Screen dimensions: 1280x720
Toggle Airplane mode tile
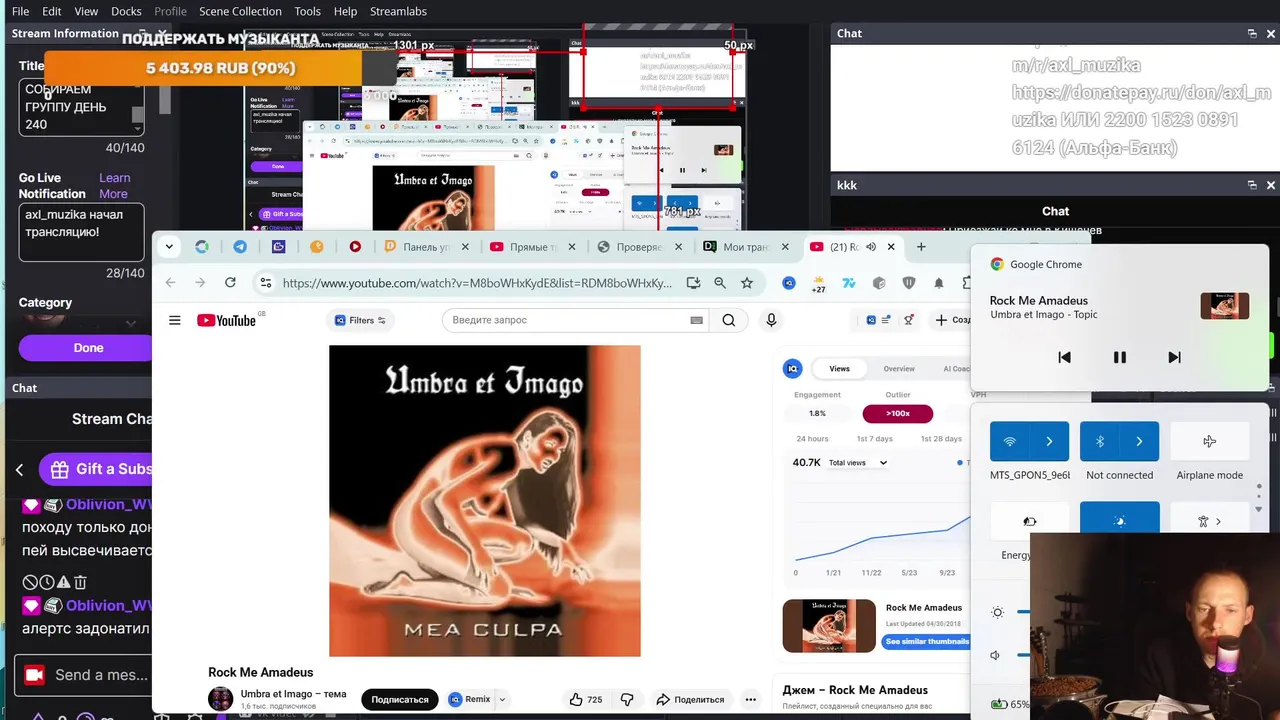point(1209,441)
